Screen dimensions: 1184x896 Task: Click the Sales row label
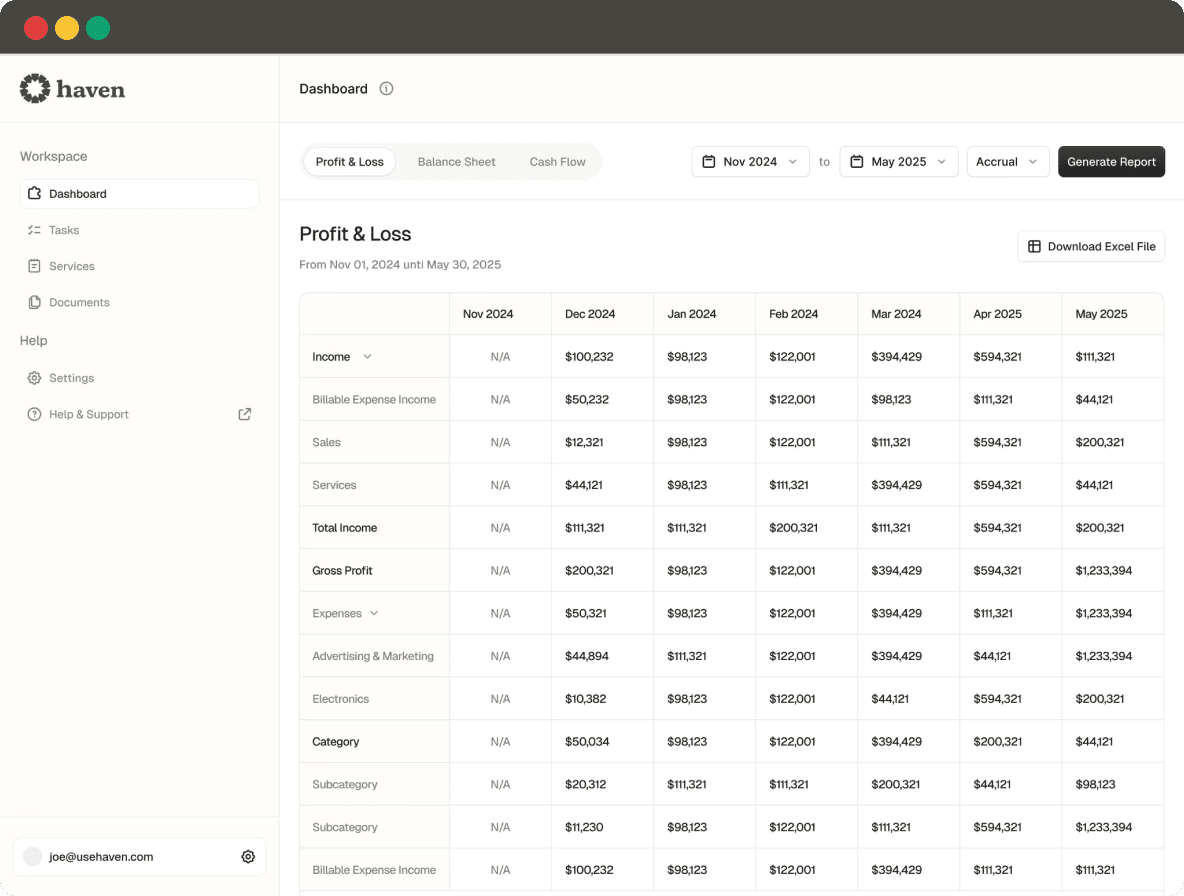326,442
